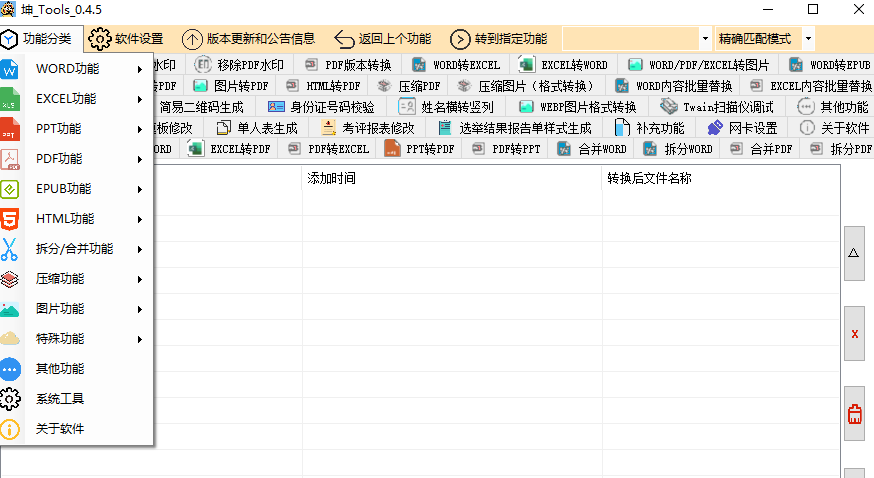Screen dimensions: 874x478
Task: Open 压缩图片（格式转换）function
Action: click(527, 86)
